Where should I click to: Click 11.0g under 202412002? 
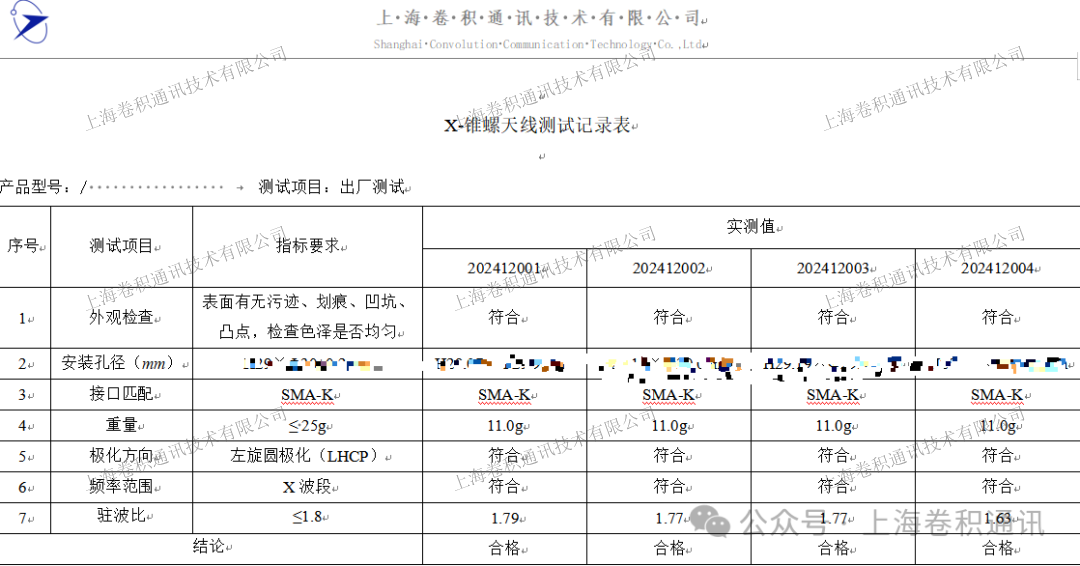(x=669, y=426)
